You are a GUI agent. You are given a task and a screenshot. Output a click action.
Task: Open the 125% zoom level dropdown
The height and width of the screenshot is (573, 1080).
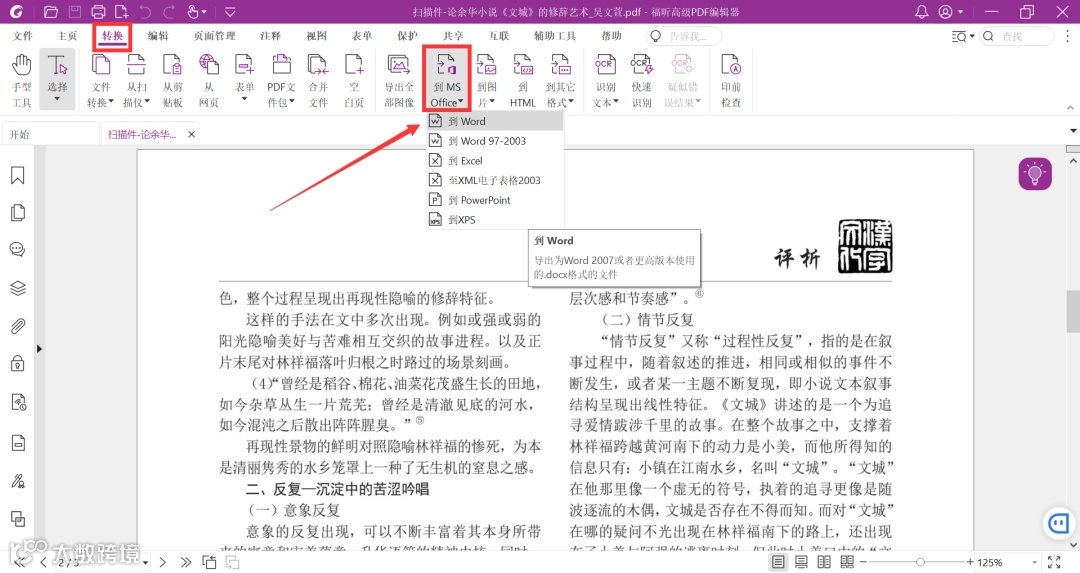[1034, 563]
